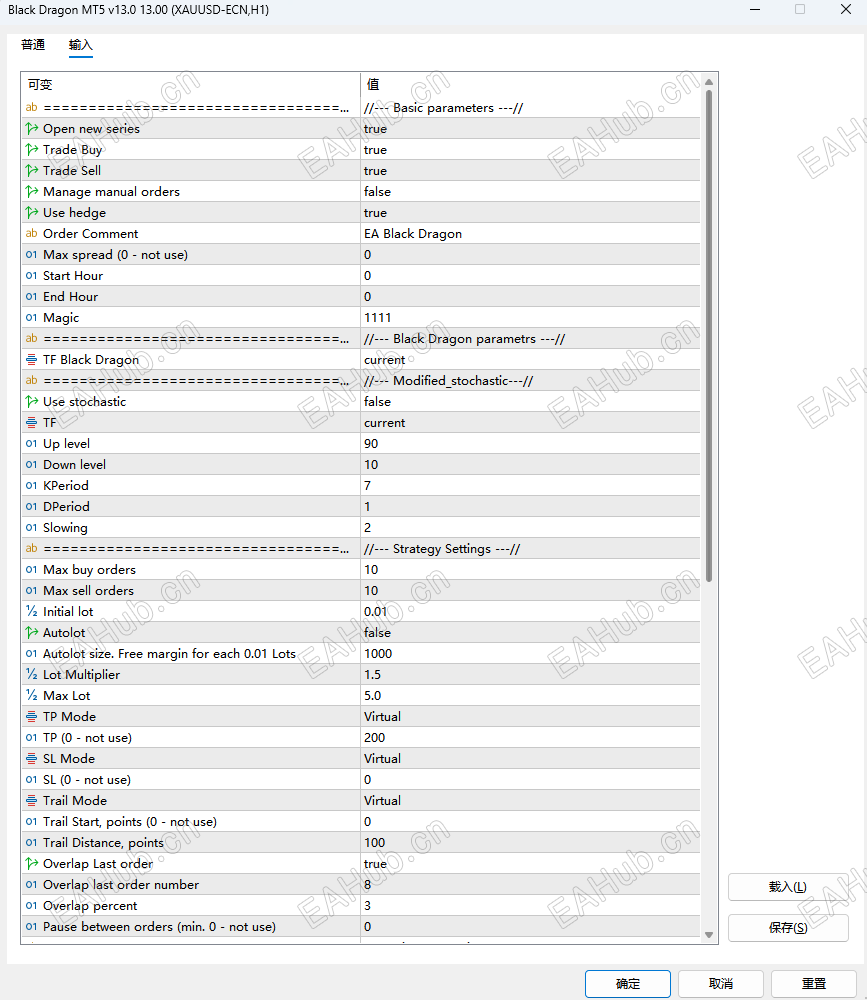Select the Max buy orders row label
Viewport: 867px width, 1000px height.
(89, 570)
